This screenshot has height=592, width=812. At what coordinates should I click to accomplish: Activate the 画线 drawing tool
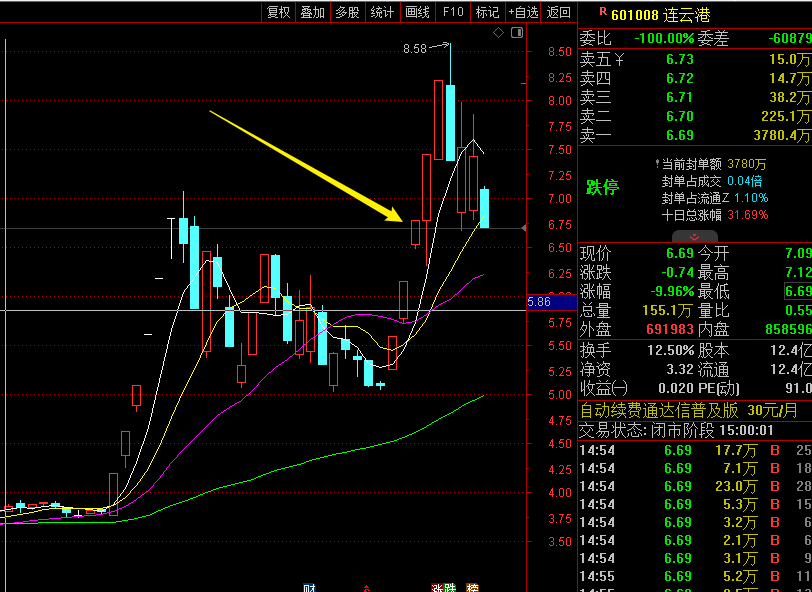tap(417, 12)
